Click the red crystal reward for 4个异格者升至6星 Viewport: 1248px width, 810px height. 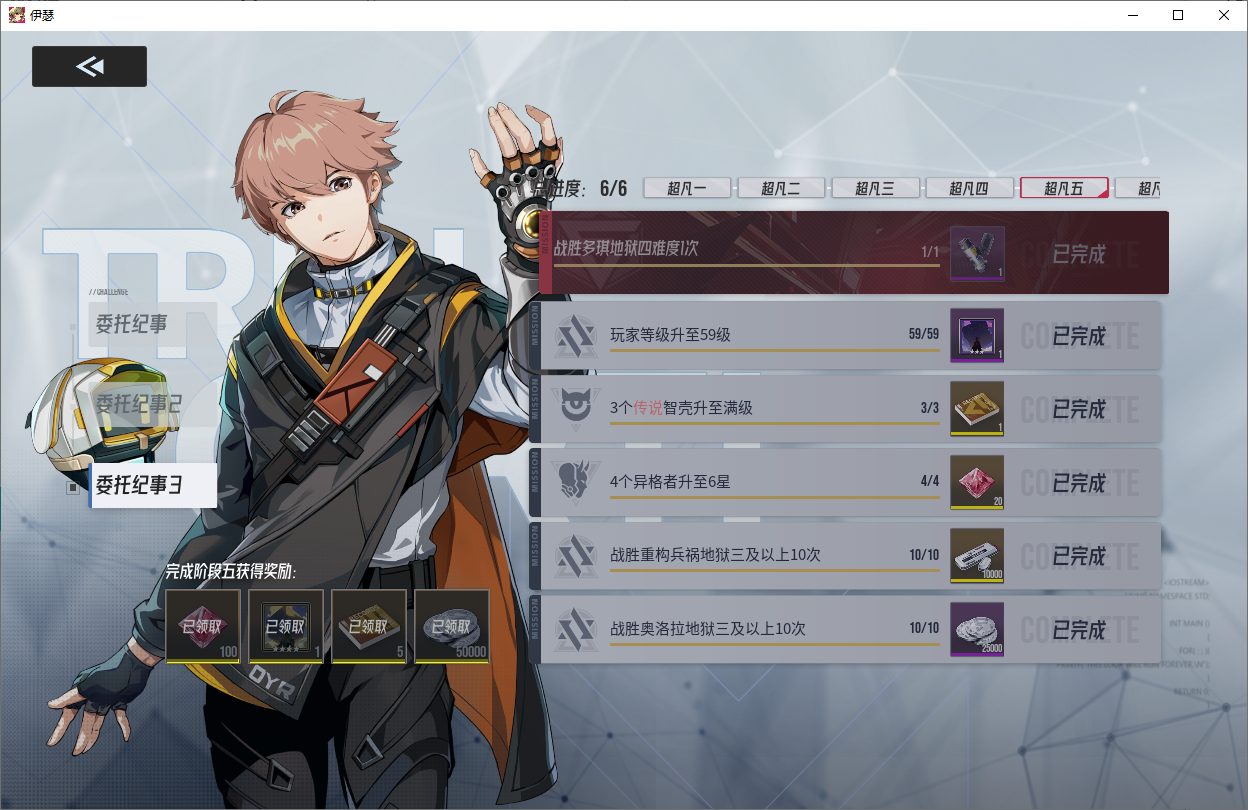tap(977, 482)
